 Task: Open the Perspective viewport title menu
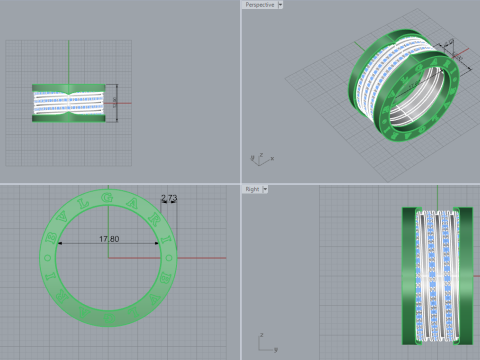click(260, 5)
